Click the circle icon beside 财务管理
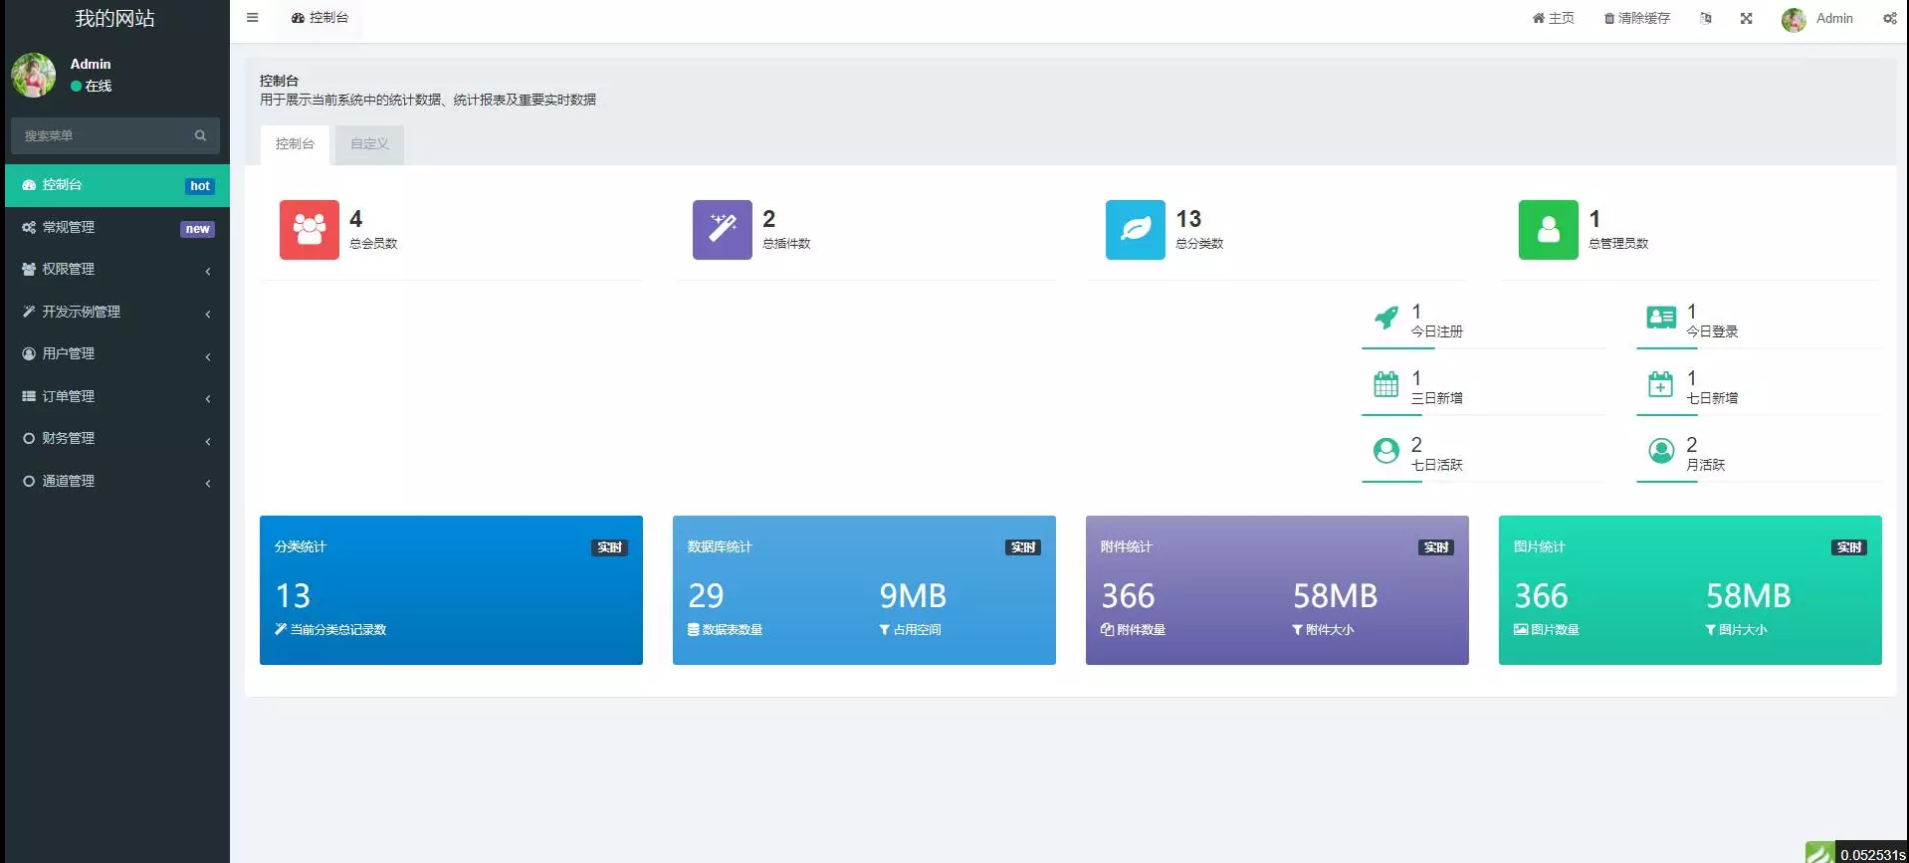Screen dimensions: 1909x863 29,438
